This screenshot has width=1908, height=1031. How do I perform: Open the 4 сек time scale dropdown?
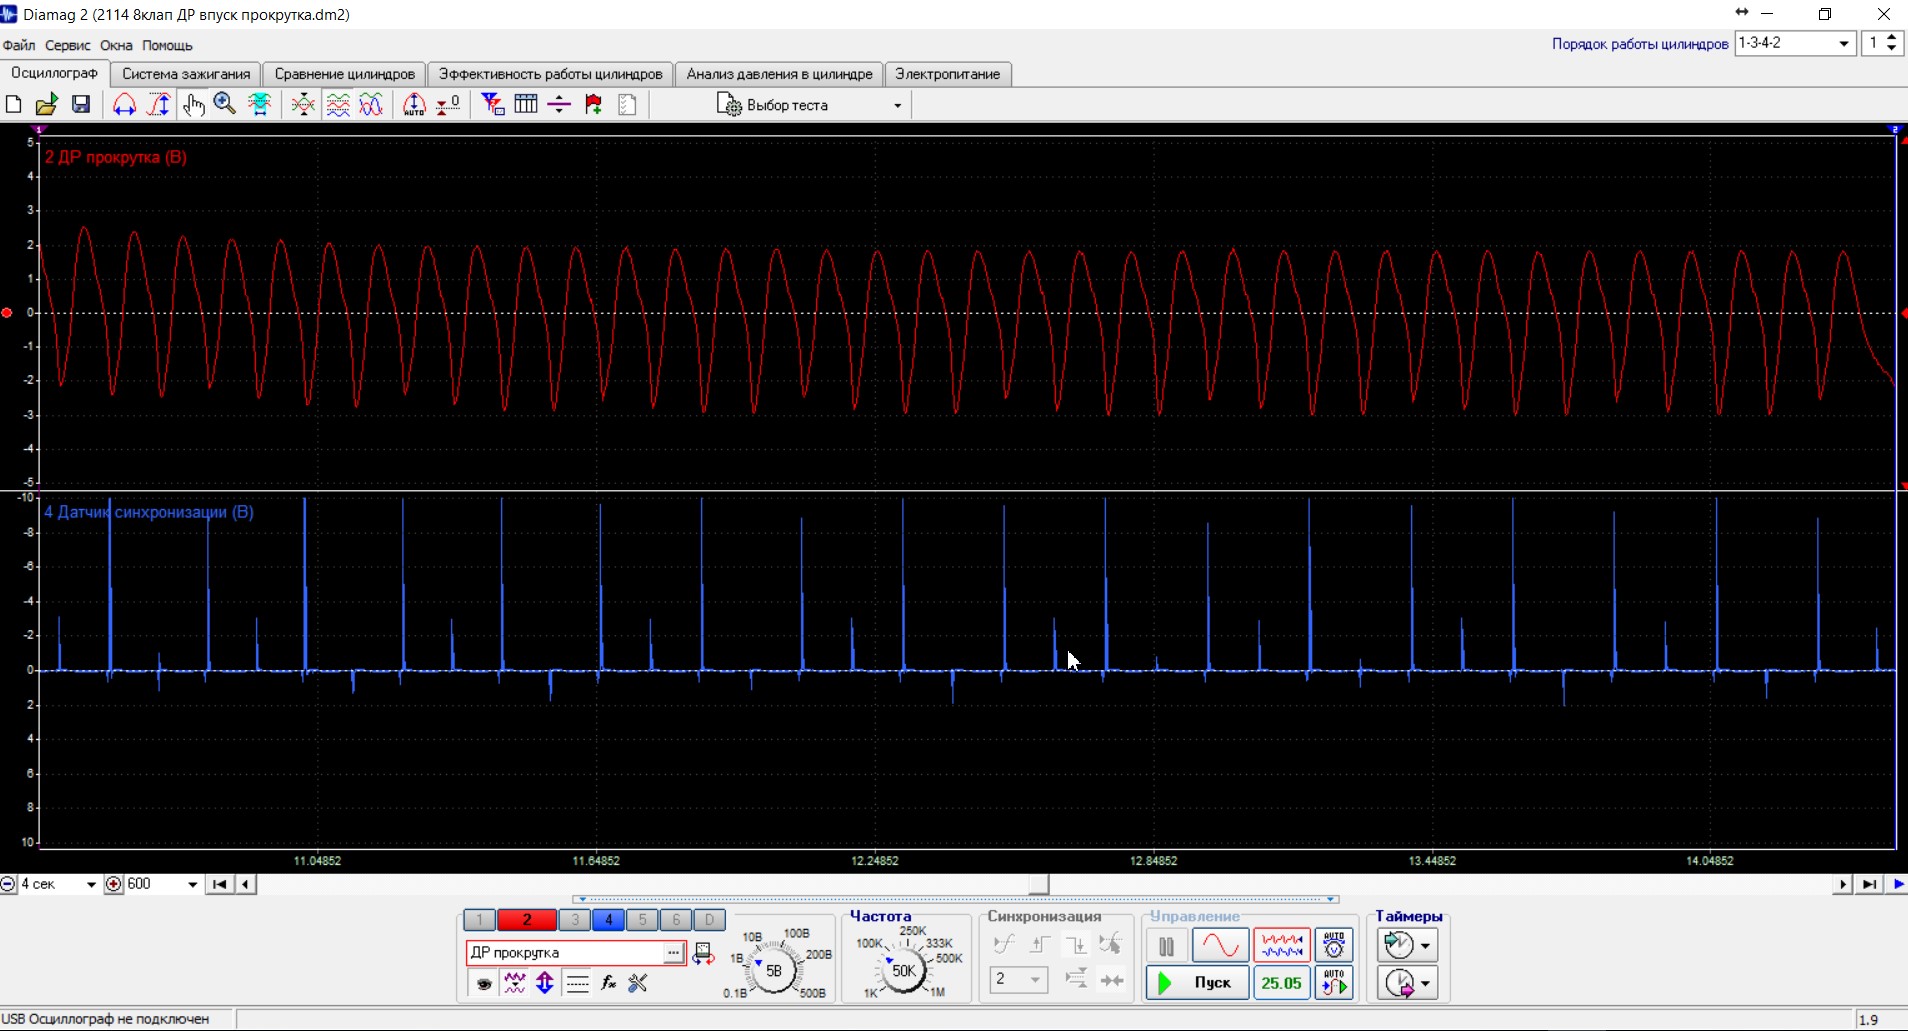point(91,884)
